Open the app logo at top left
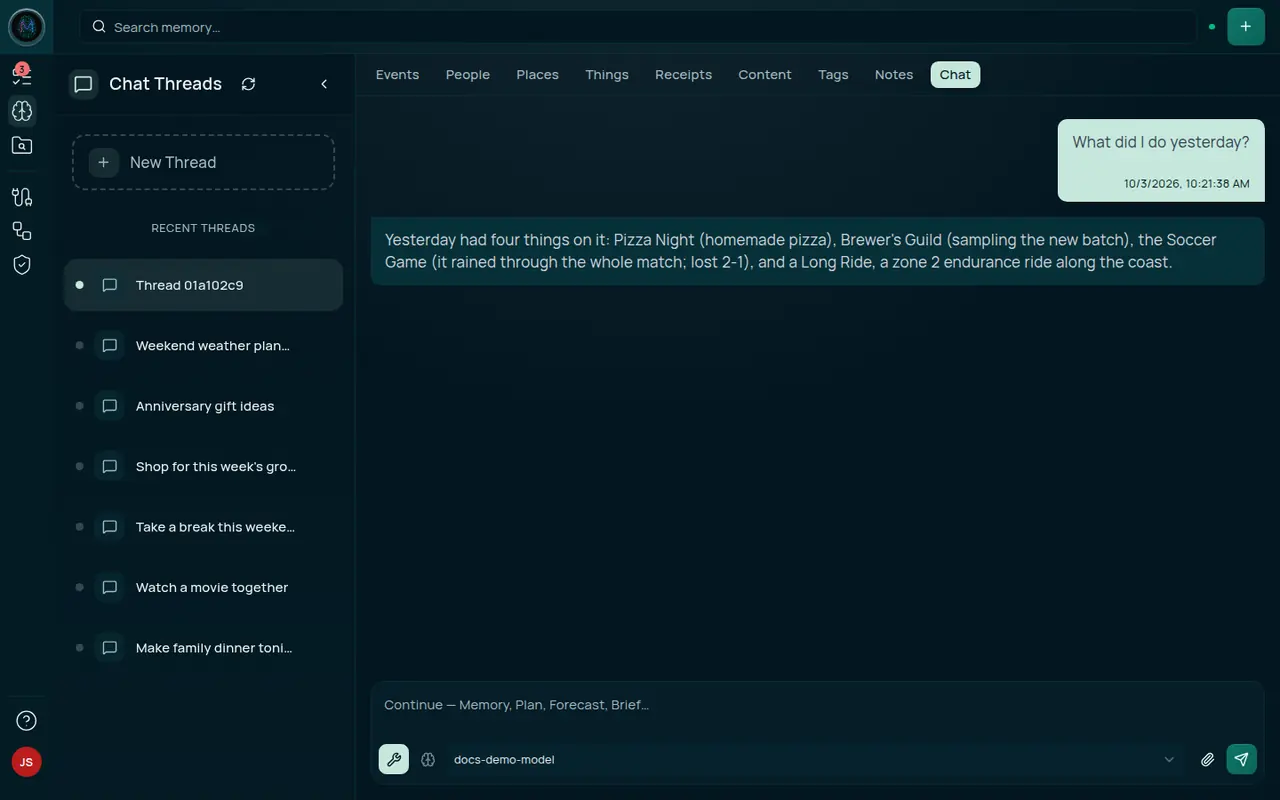 pyautogui.click(x=27, y=27)
